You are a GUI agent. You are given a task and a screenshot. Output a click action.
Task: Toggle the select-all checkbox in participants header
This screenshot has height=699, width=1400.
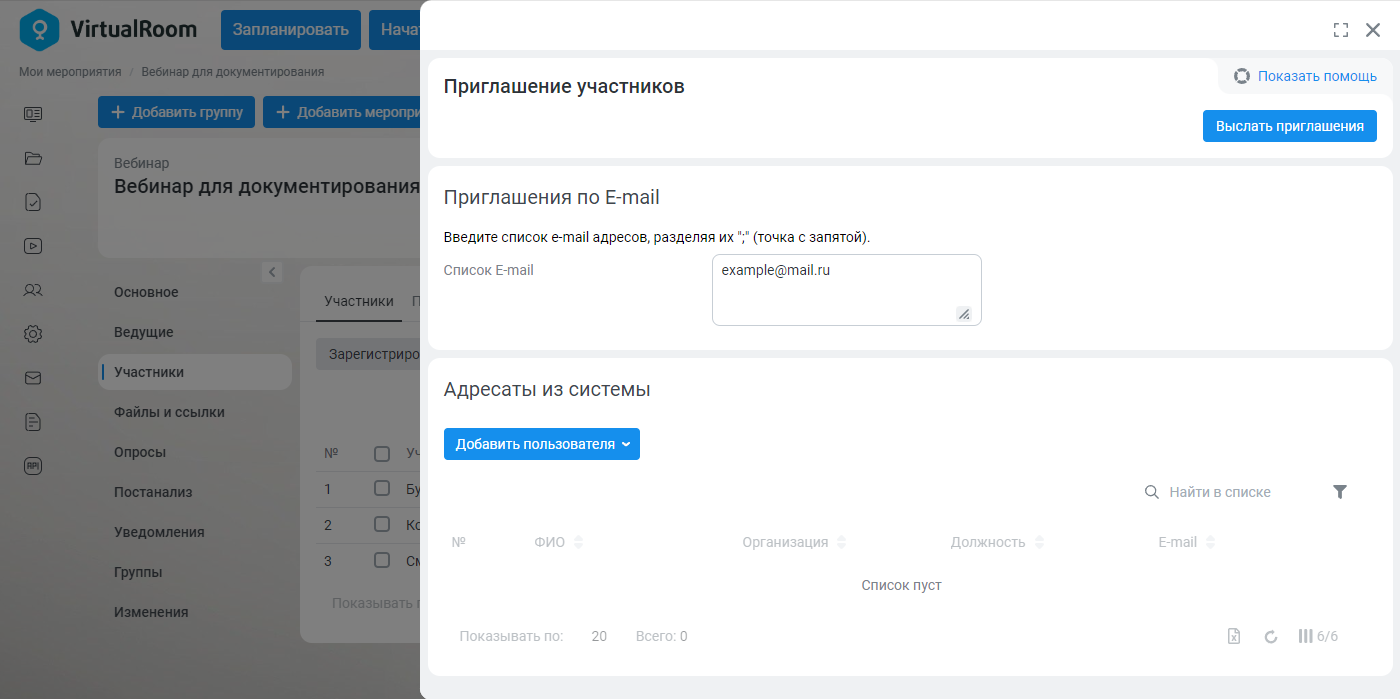click(382, 454)
